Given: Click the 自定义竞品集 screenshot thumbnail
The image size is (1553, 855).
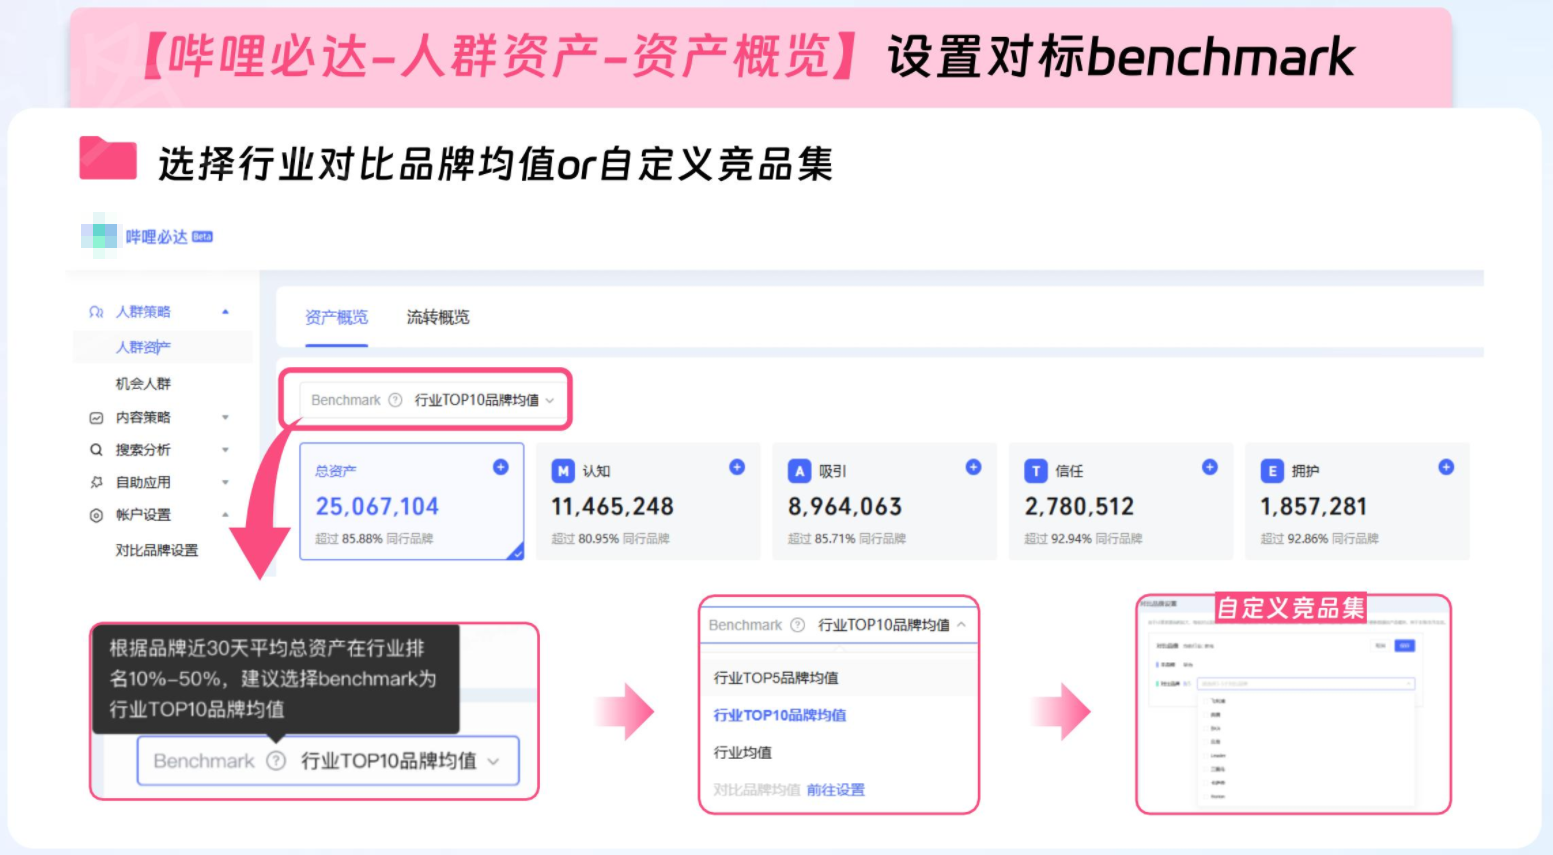Looking at the screenshot, I should click(1293, 704).
